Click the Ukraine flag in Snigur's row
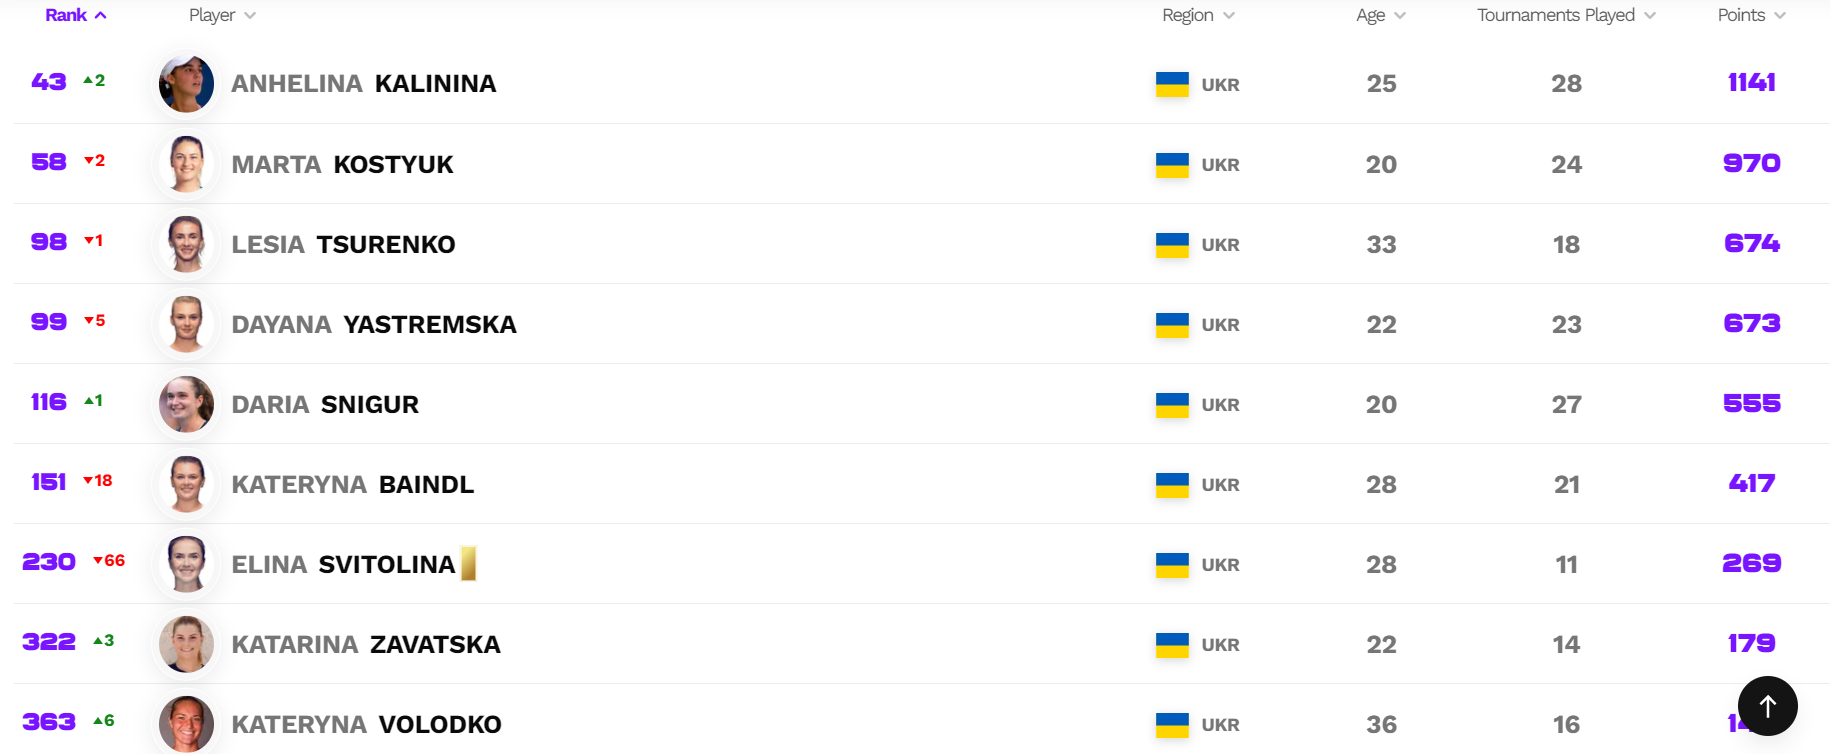This screenshot has width=1830, height=754. click(x=1172, y=404)
